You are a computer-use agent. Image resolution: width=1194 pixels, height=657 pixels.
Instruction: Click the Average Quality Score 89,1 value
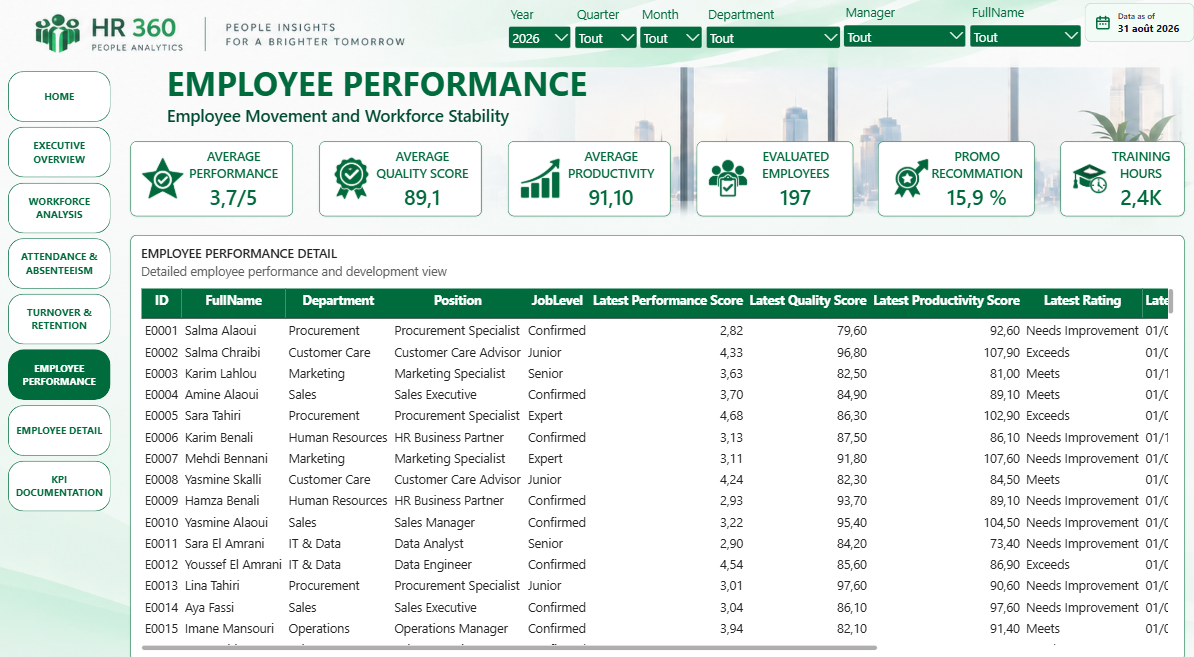tap(422, 198)
